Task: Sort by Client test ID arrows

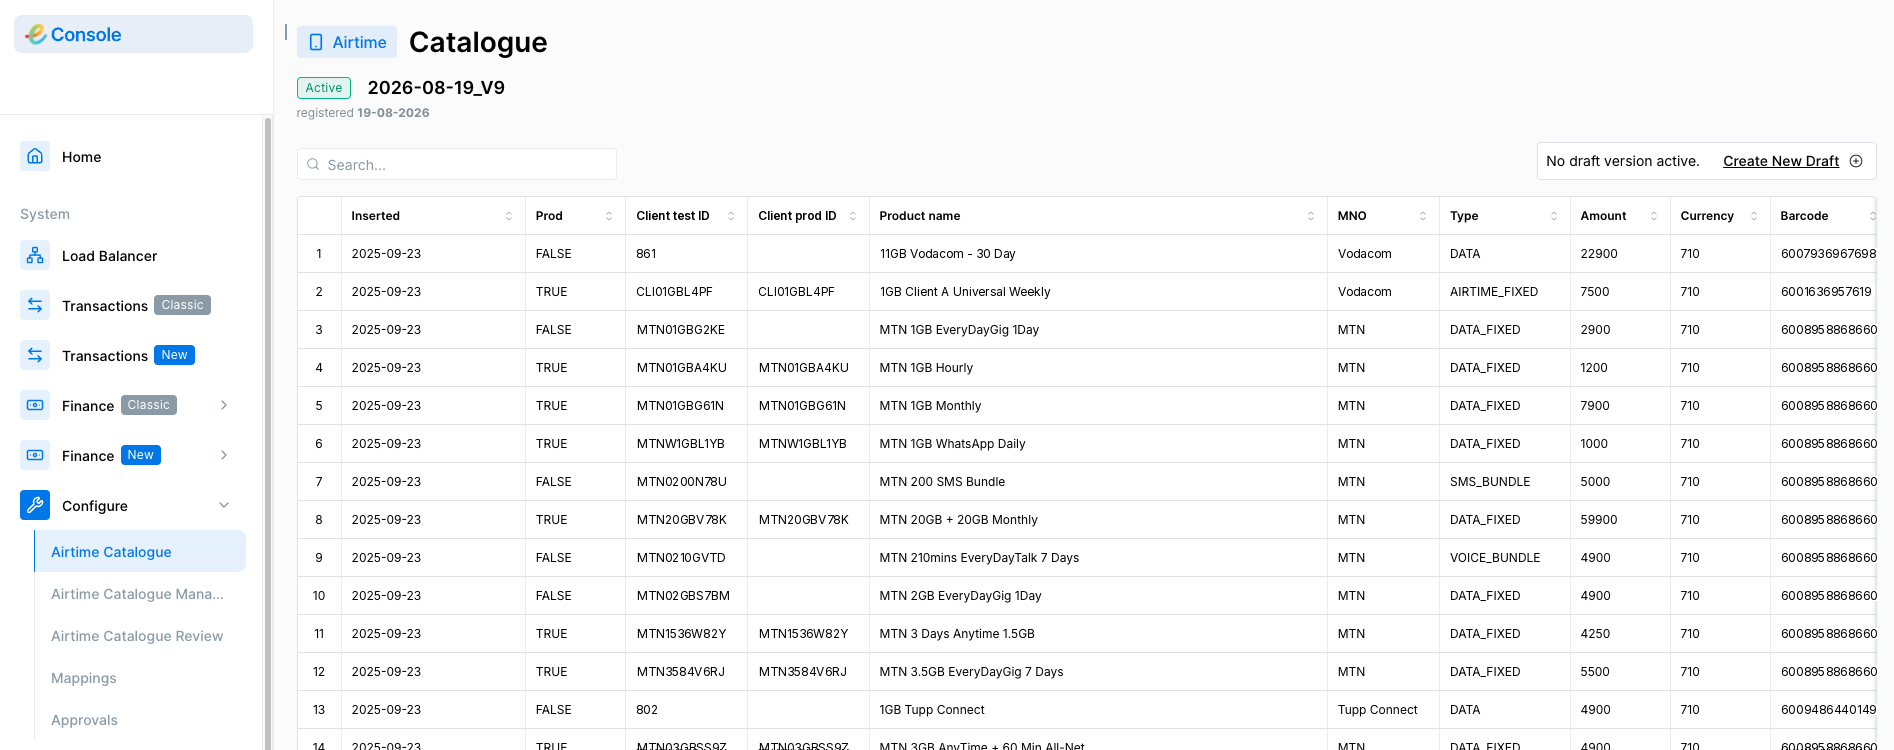Action: (731, 216)
